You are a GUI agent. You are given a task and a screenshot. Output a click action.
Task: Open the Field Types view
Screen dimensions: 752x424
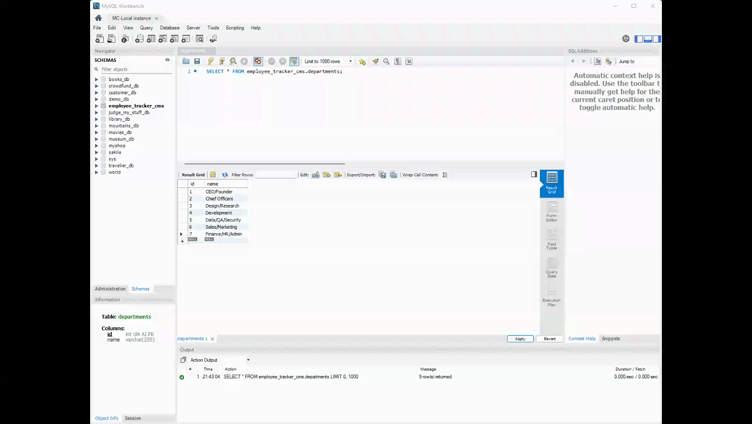point(552,240)
